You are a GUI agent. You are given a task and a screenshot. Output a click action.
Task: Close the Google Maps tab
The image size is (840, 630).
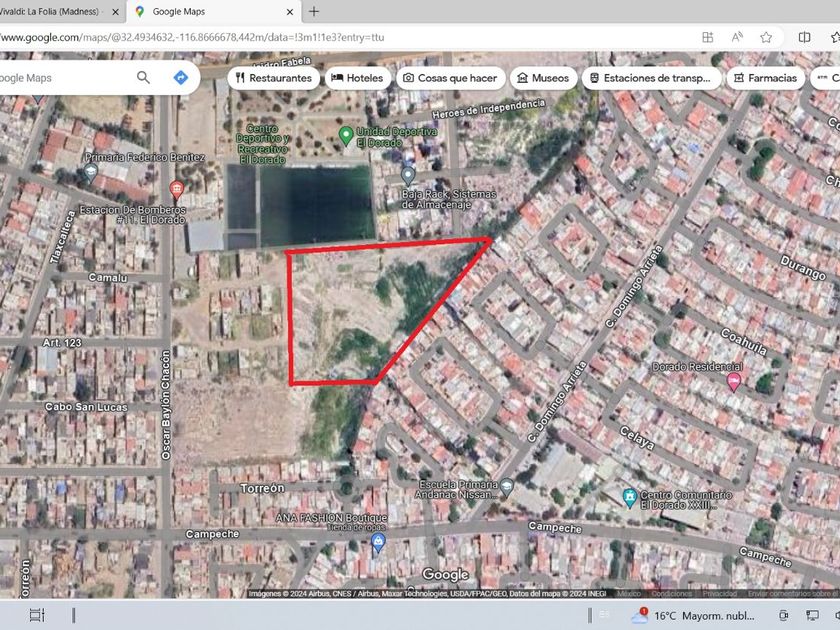point(290,12)
